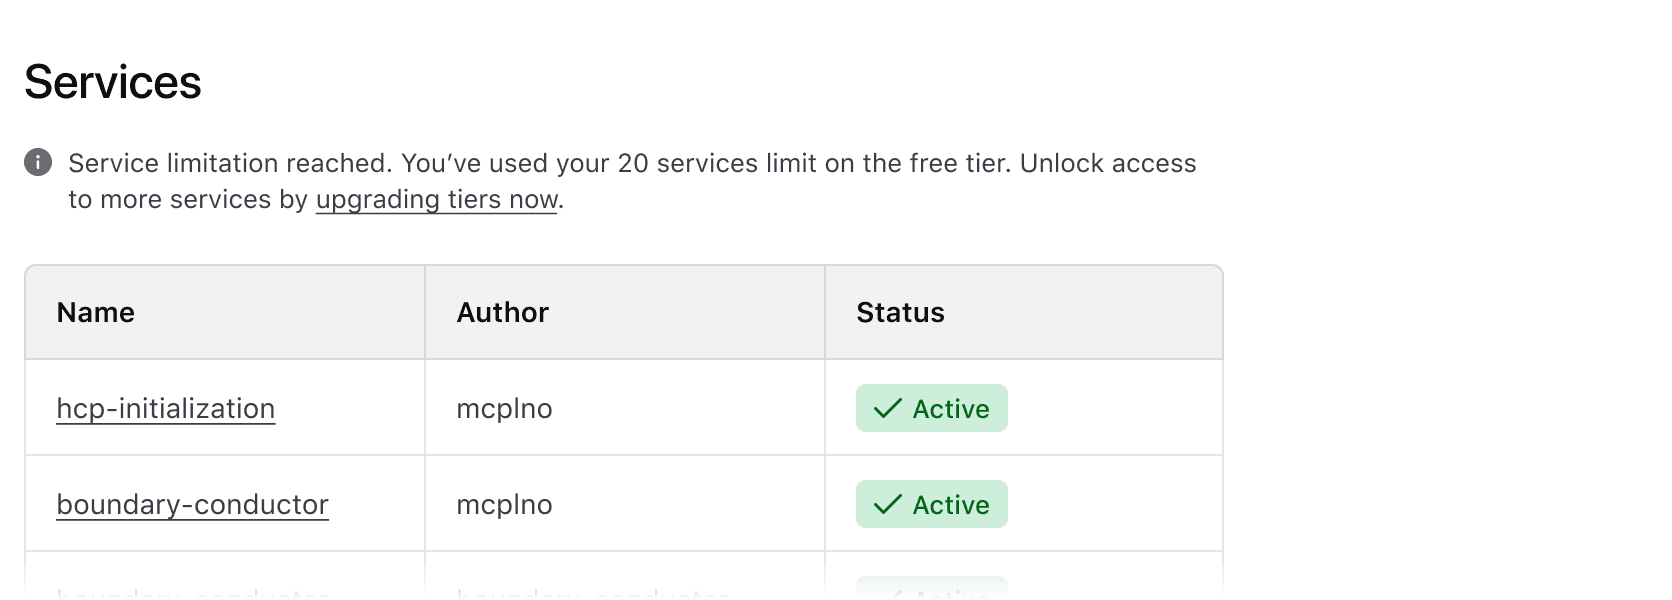The image size is (1672, 600).
Task: Select the Active status badge for boundary-conductor
Action: [931, 504]
